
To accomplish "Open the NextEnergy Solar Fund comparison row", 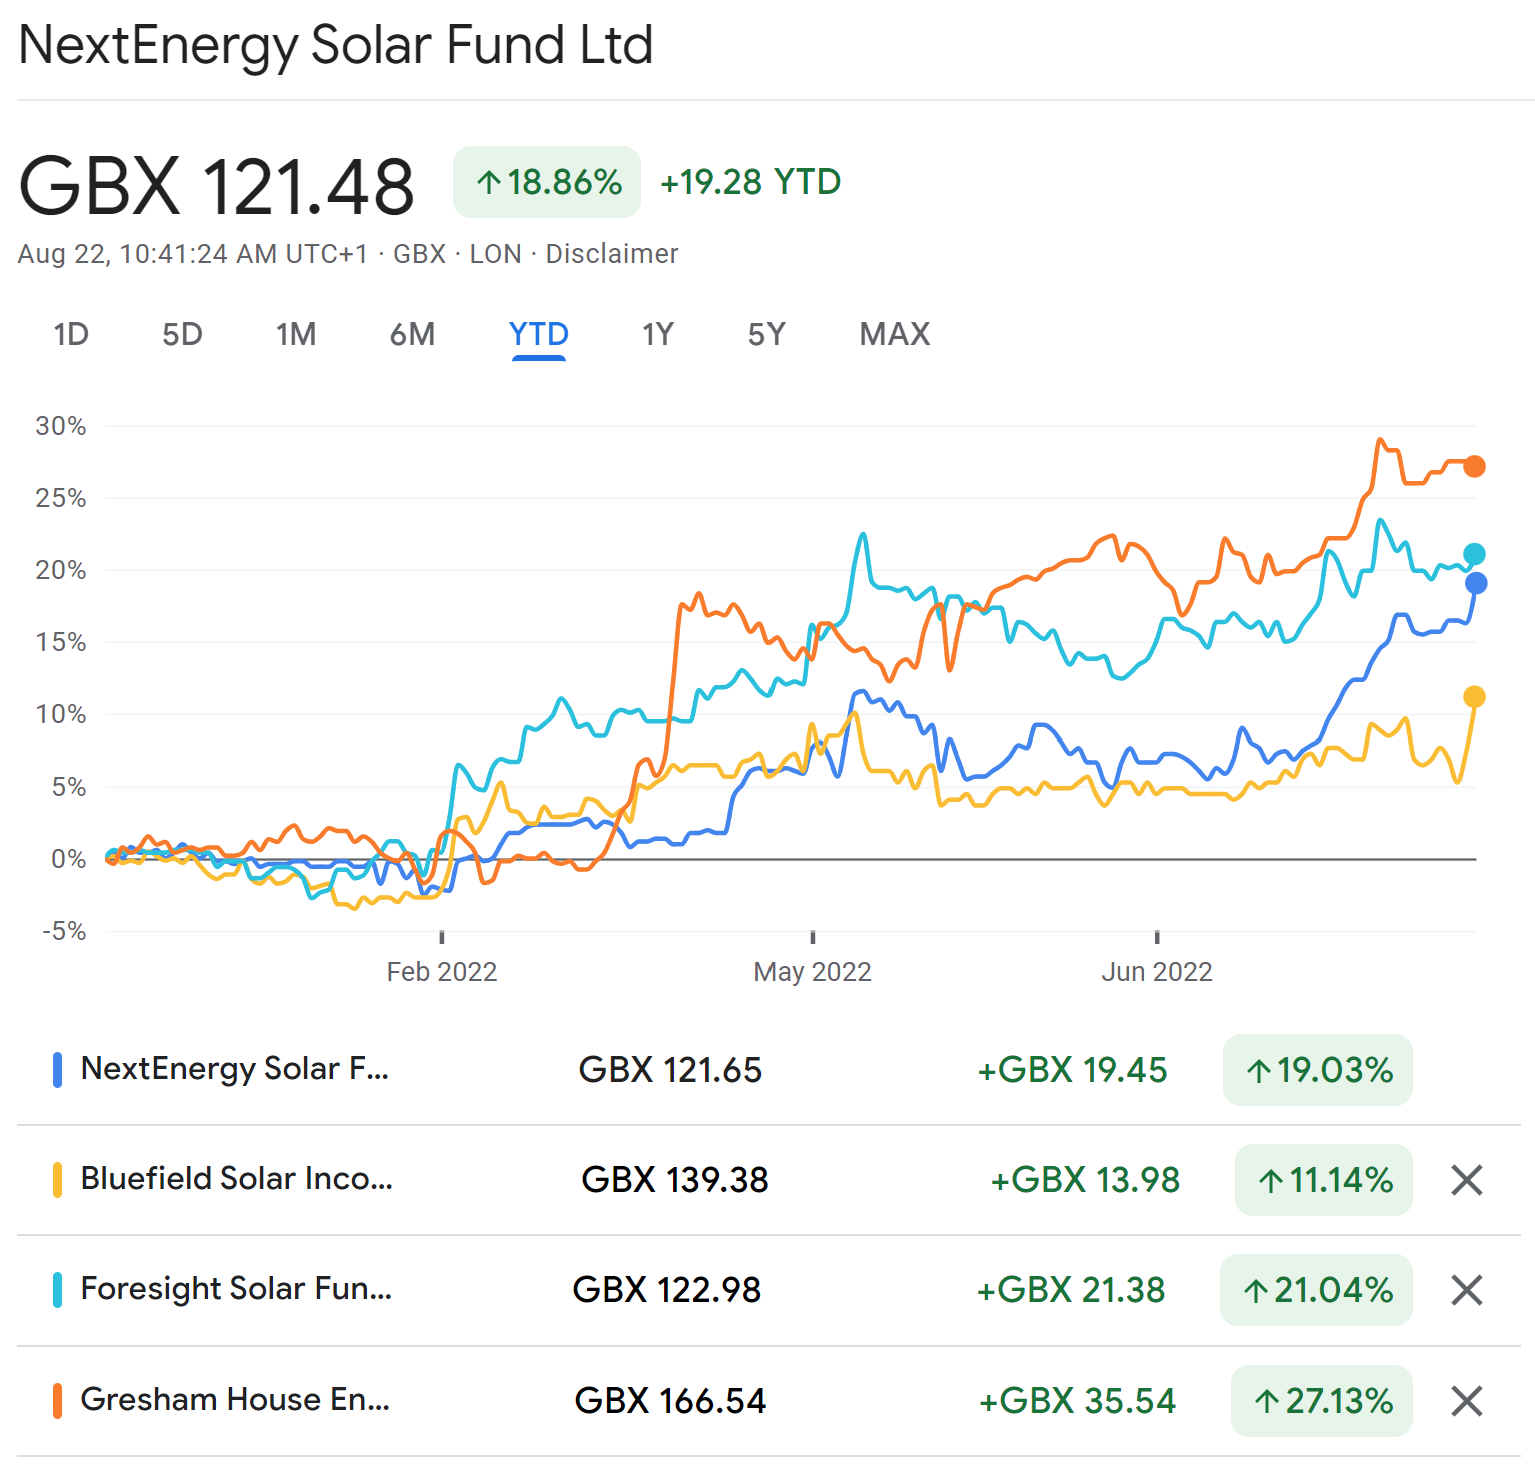I will [235, 1069].
